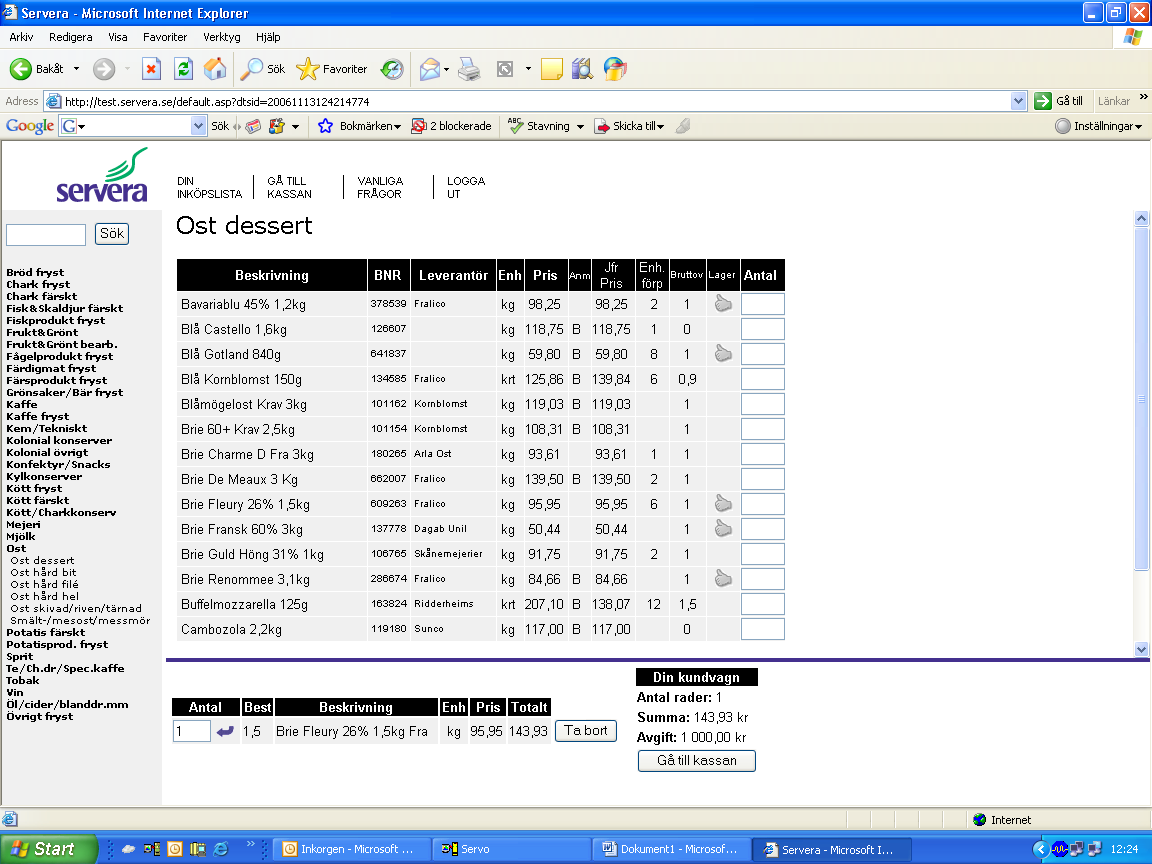Click the update arrow next to cart quantity

[x=226, y=731]
